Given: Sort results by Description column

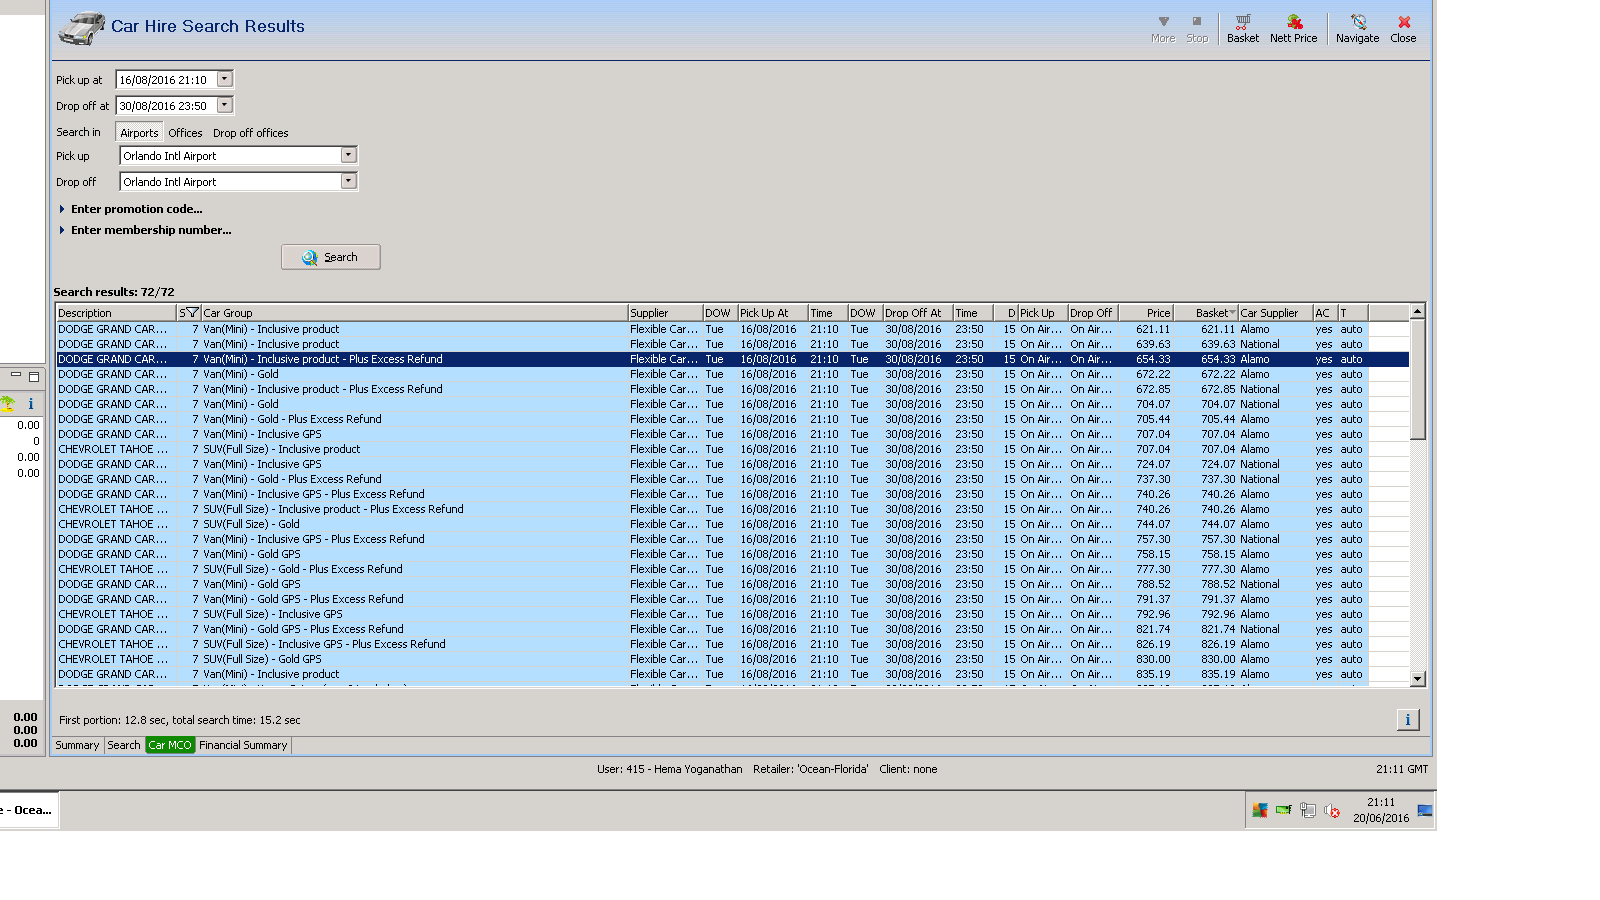Looking at the screenshot, I should 116,313.
